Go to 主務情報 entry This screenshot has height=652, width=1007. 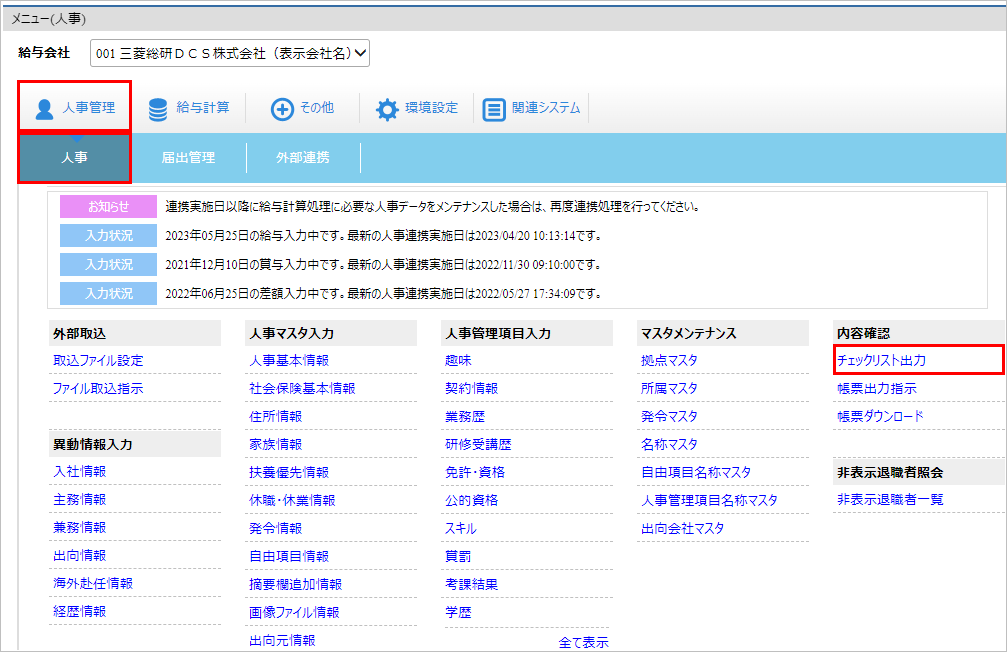pos(80,499)
